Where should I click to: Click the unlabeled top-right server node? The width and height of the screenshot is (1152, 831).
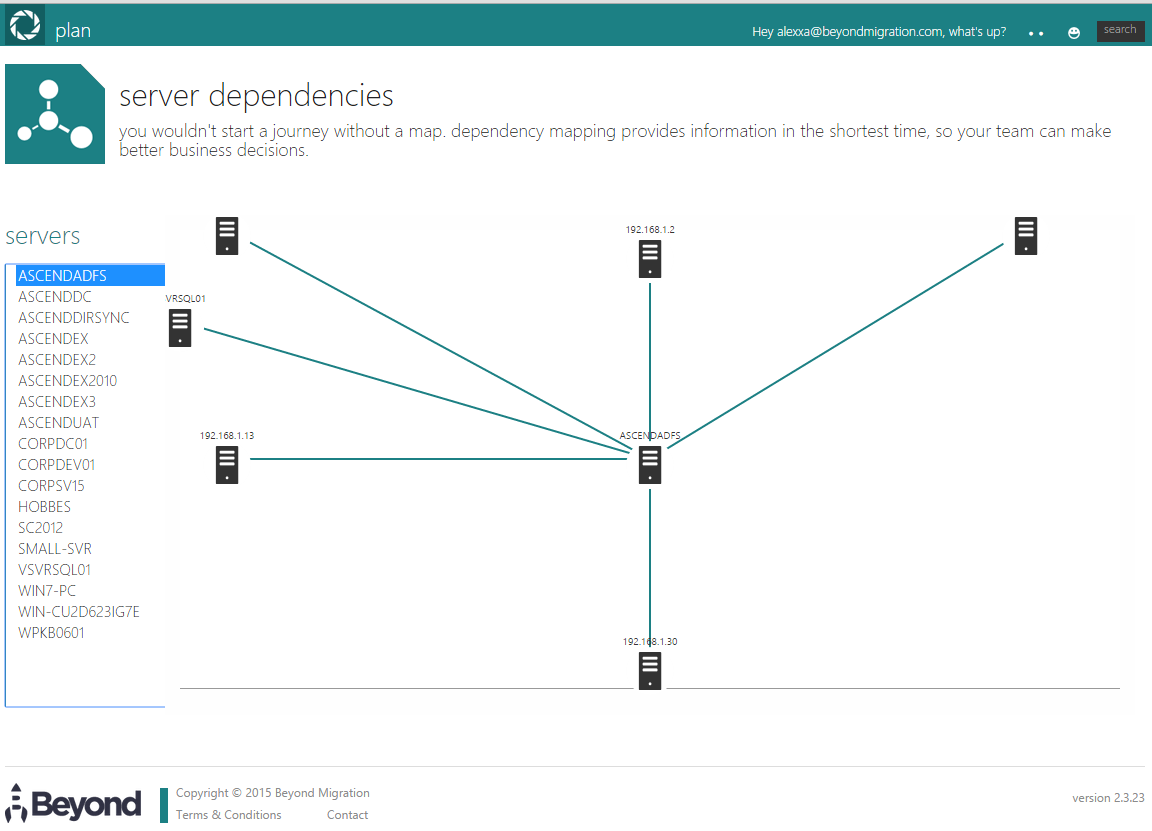pos(1026,236)
